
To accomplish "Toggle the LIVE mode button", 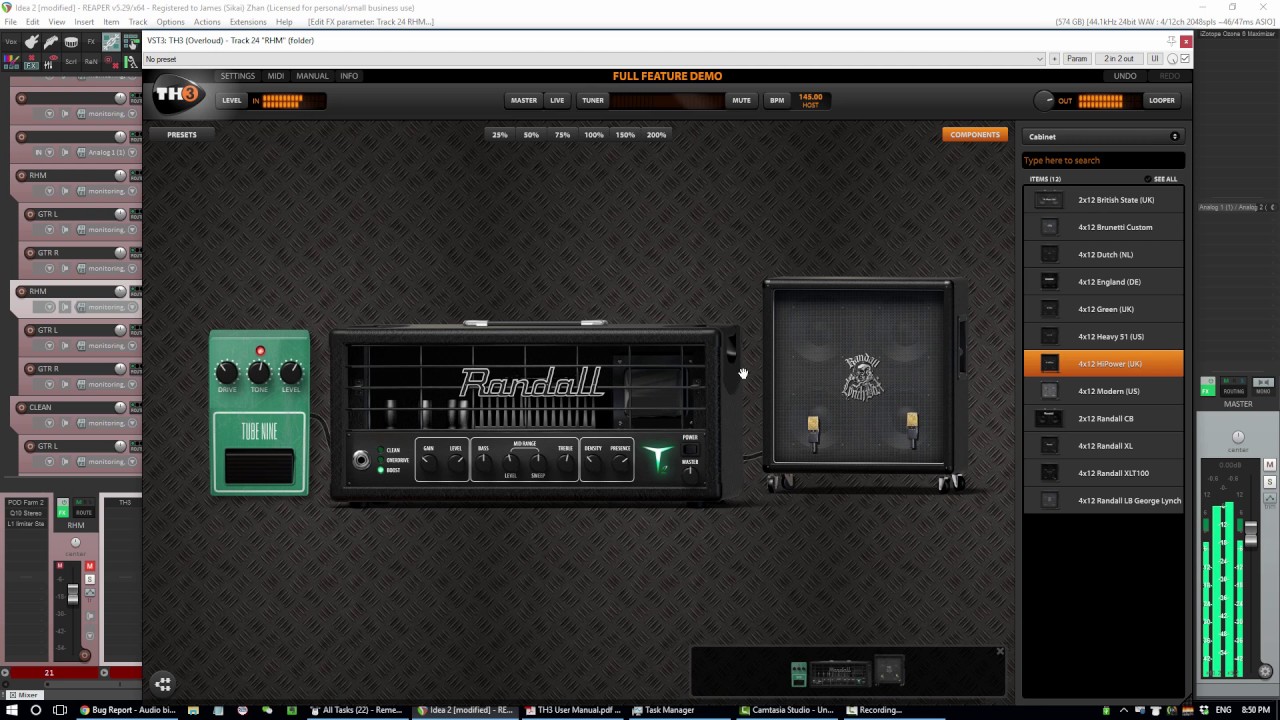I will (557, 100).
